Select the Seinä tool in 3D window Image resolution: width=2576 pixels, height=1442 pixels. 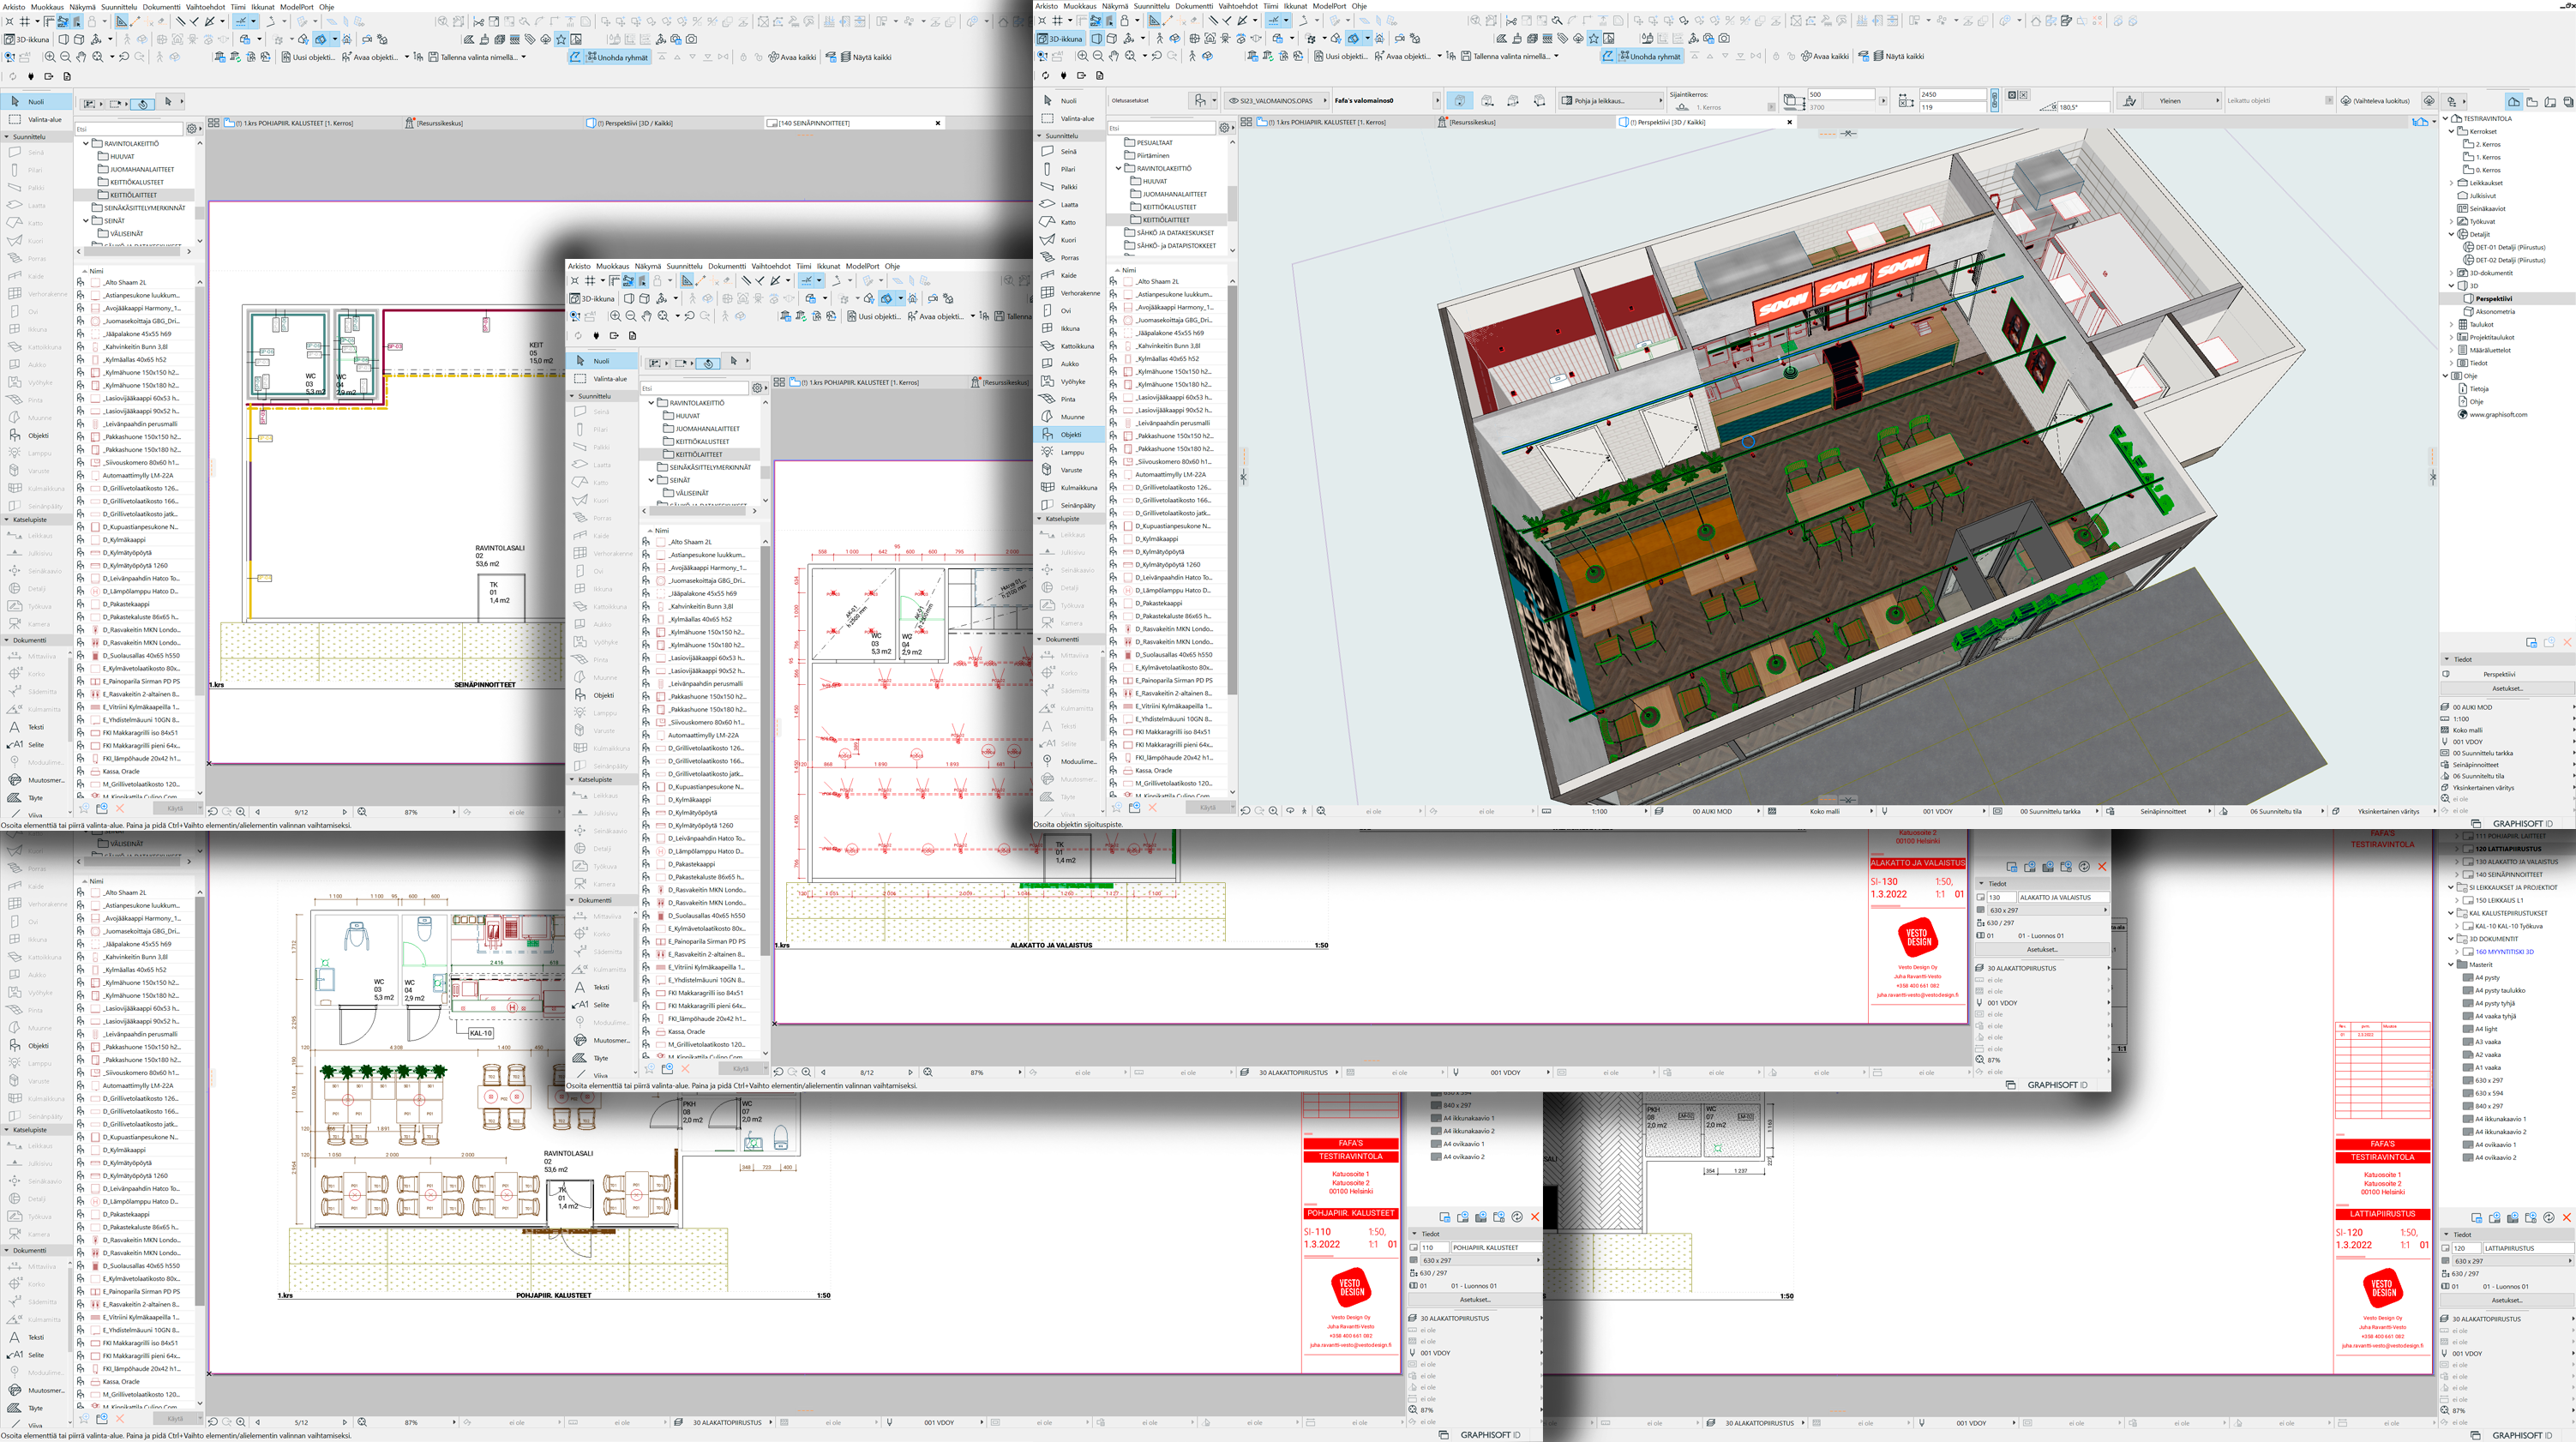point(1068,152)
